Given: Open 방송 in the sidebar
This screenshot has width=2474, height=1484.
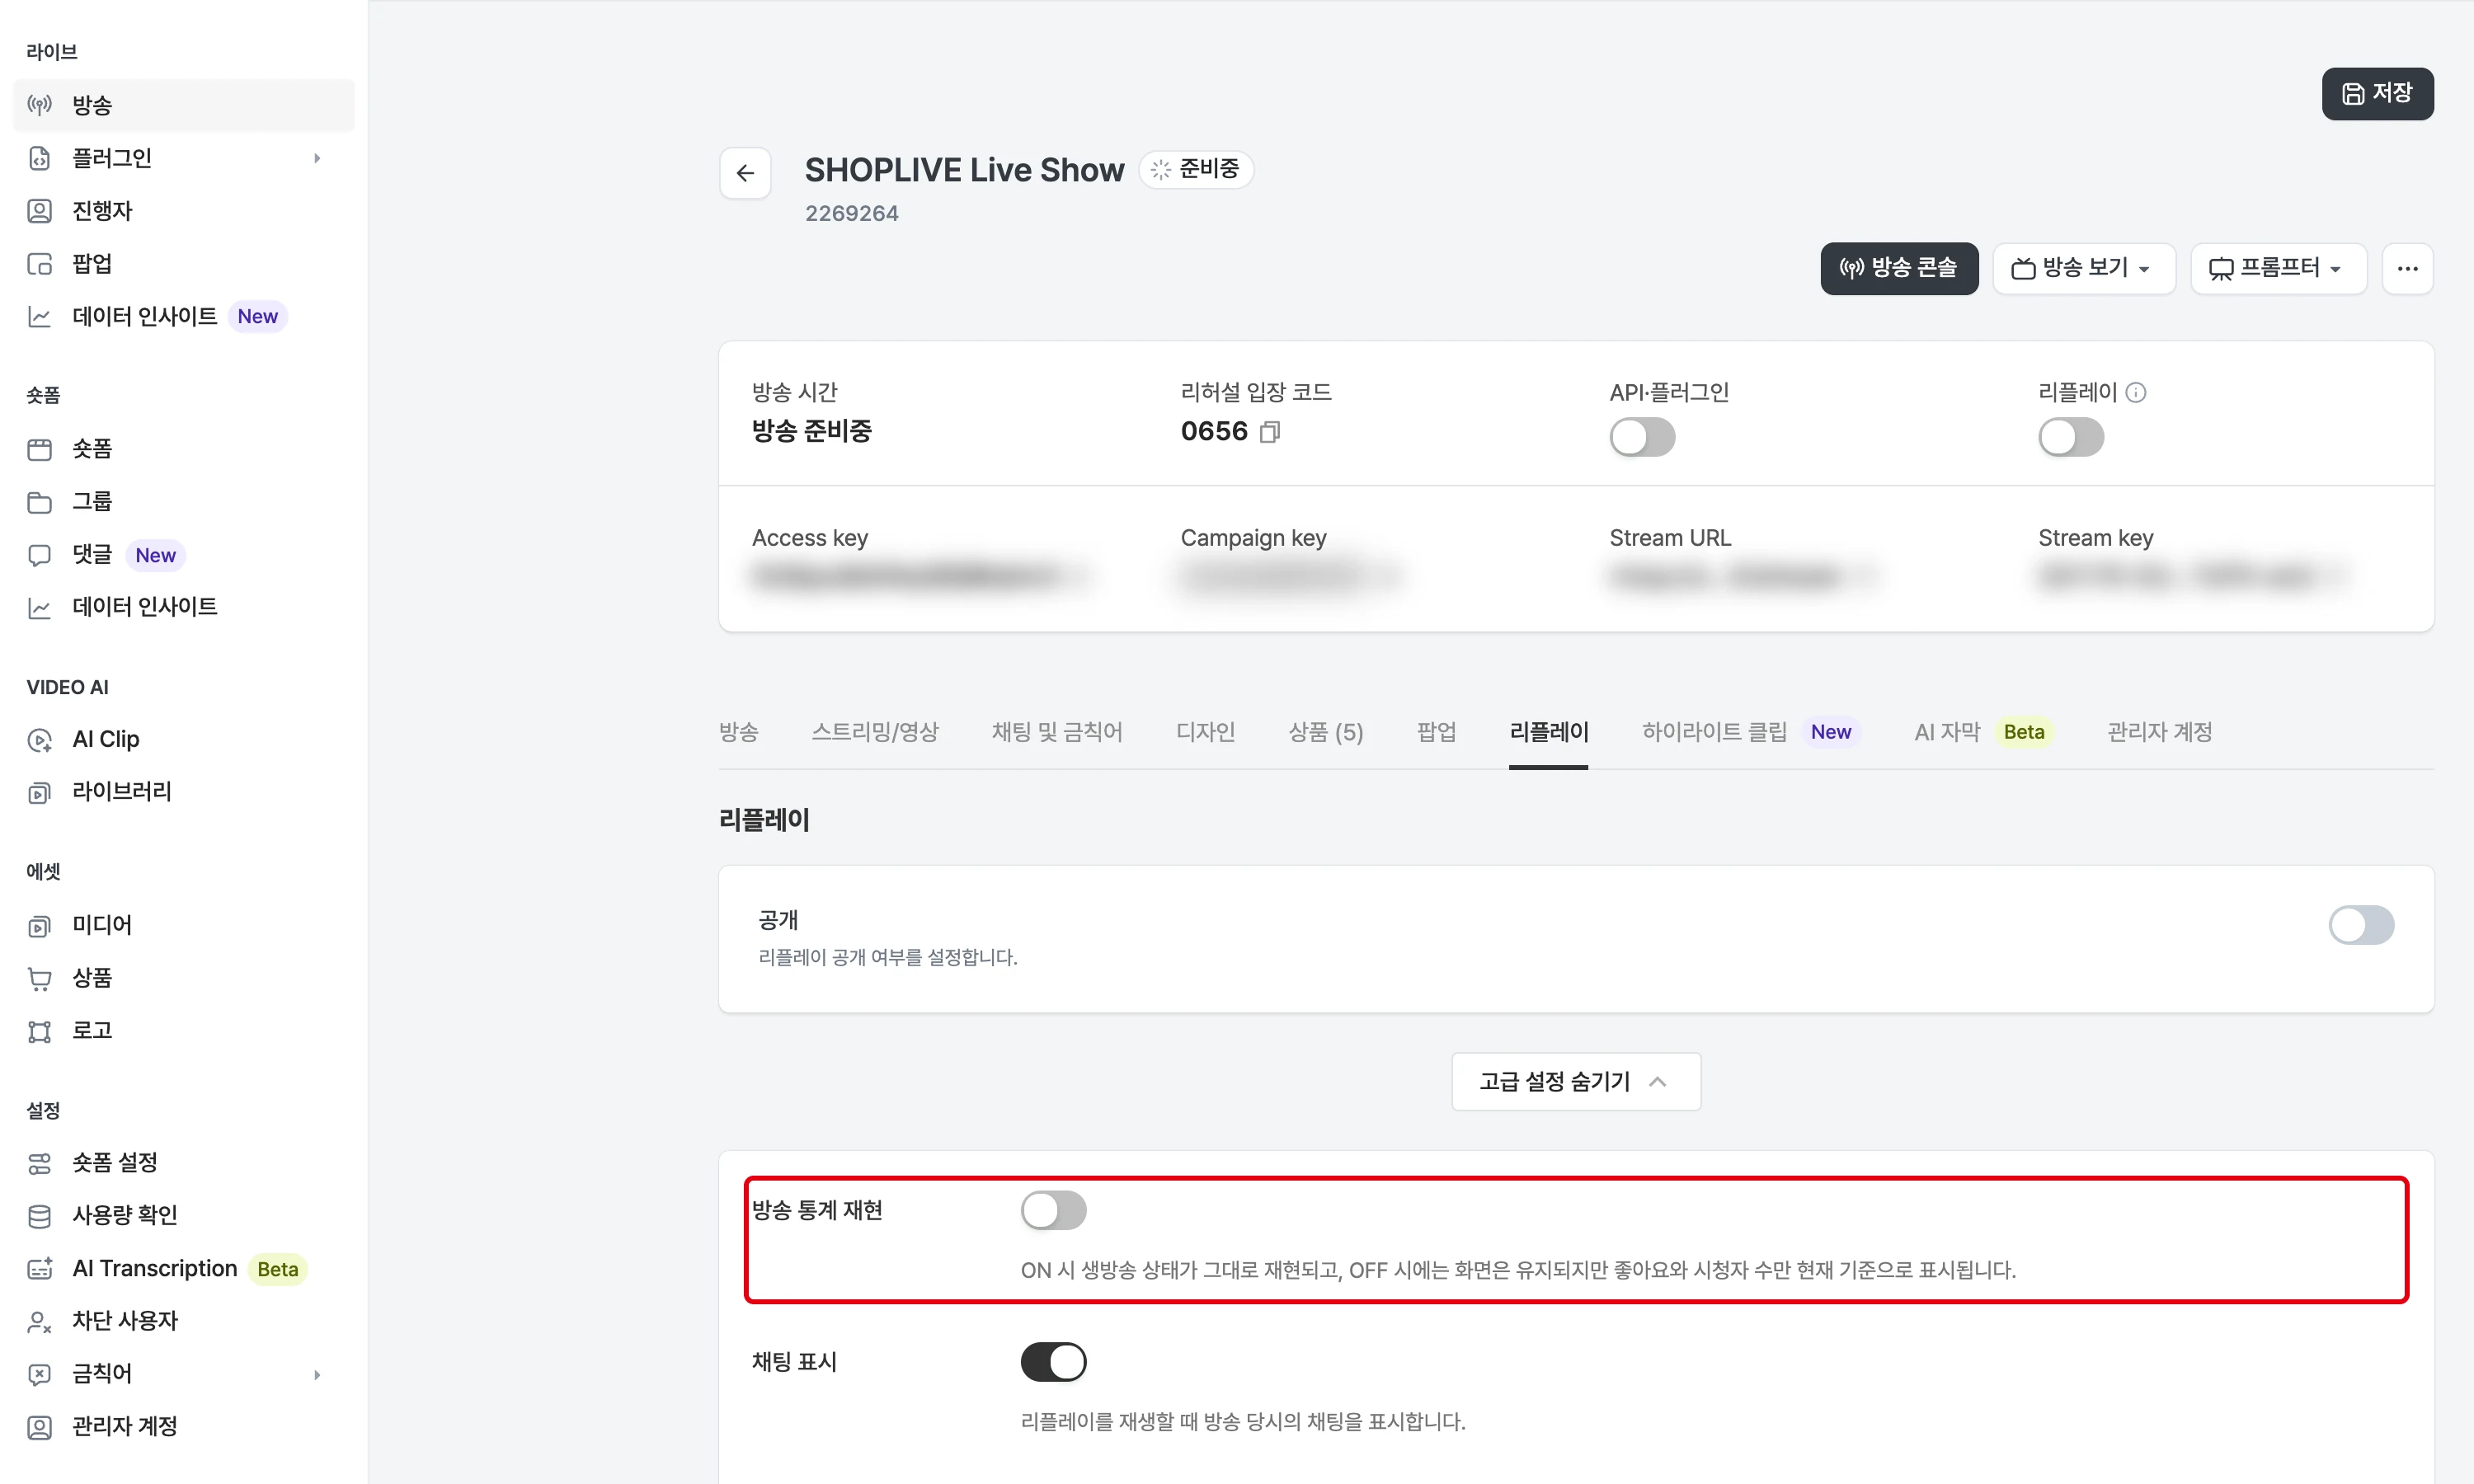Looking at the screenshot, I should click(x=184, y=105).
